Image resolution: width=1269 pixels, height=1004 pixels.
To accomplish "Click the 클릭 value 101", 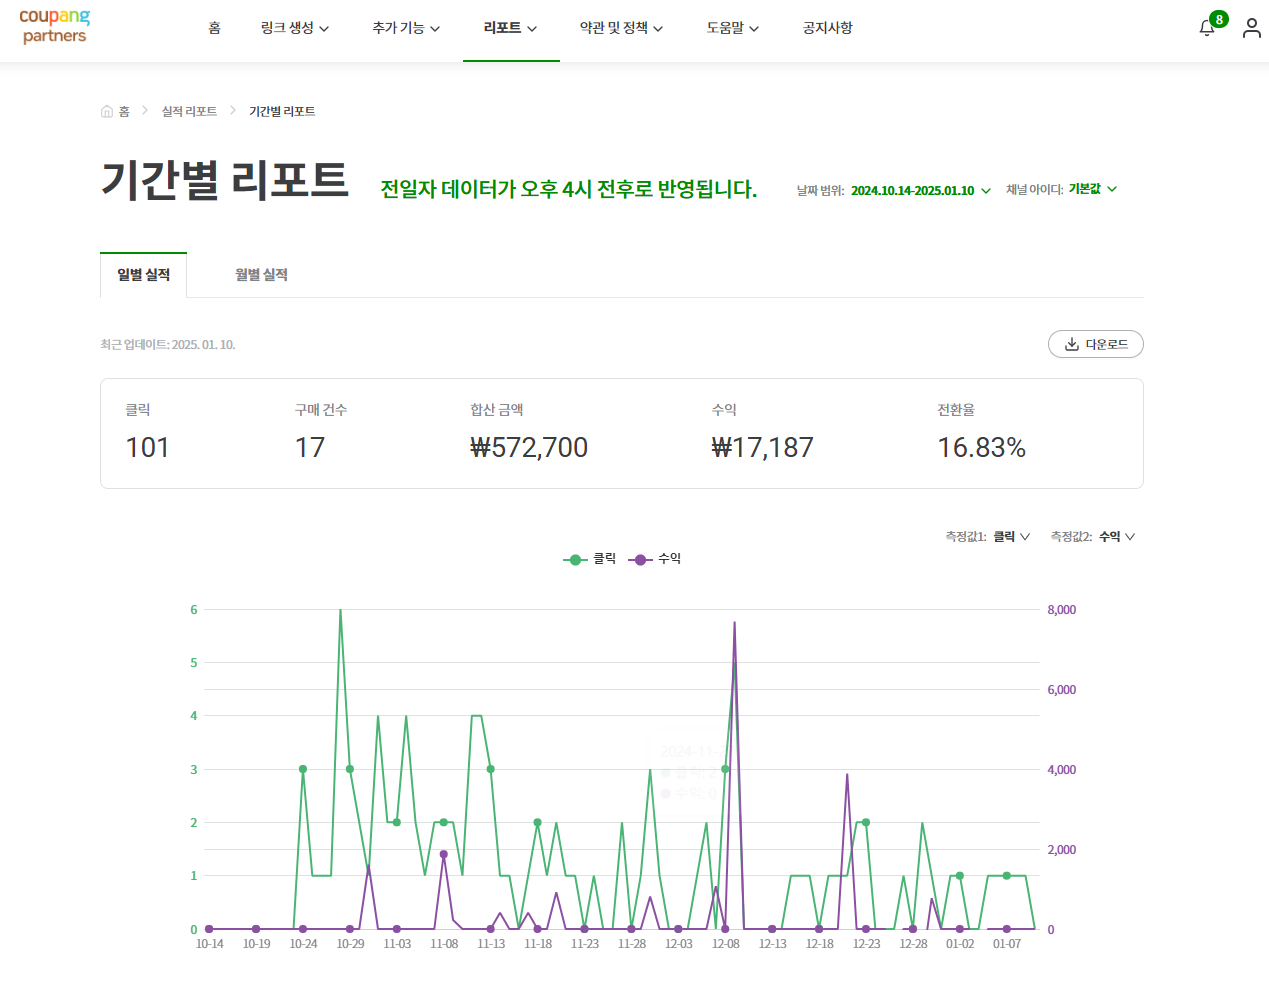I will [x=147, y=447].
